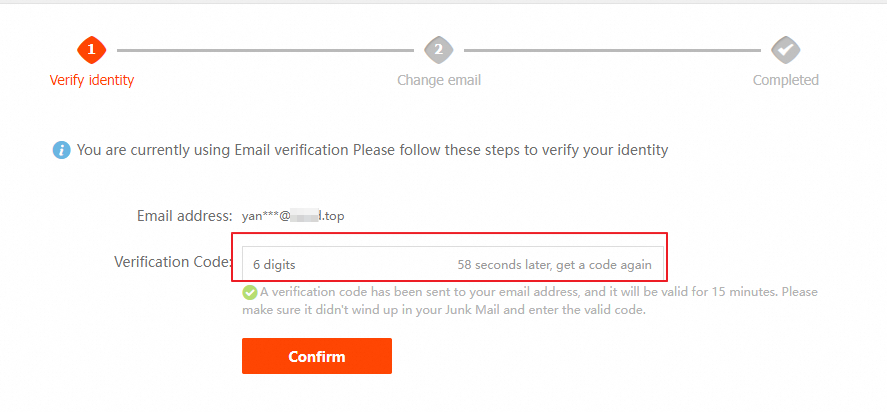Click the blurred domain part of the email

click(x=305, y=216)
